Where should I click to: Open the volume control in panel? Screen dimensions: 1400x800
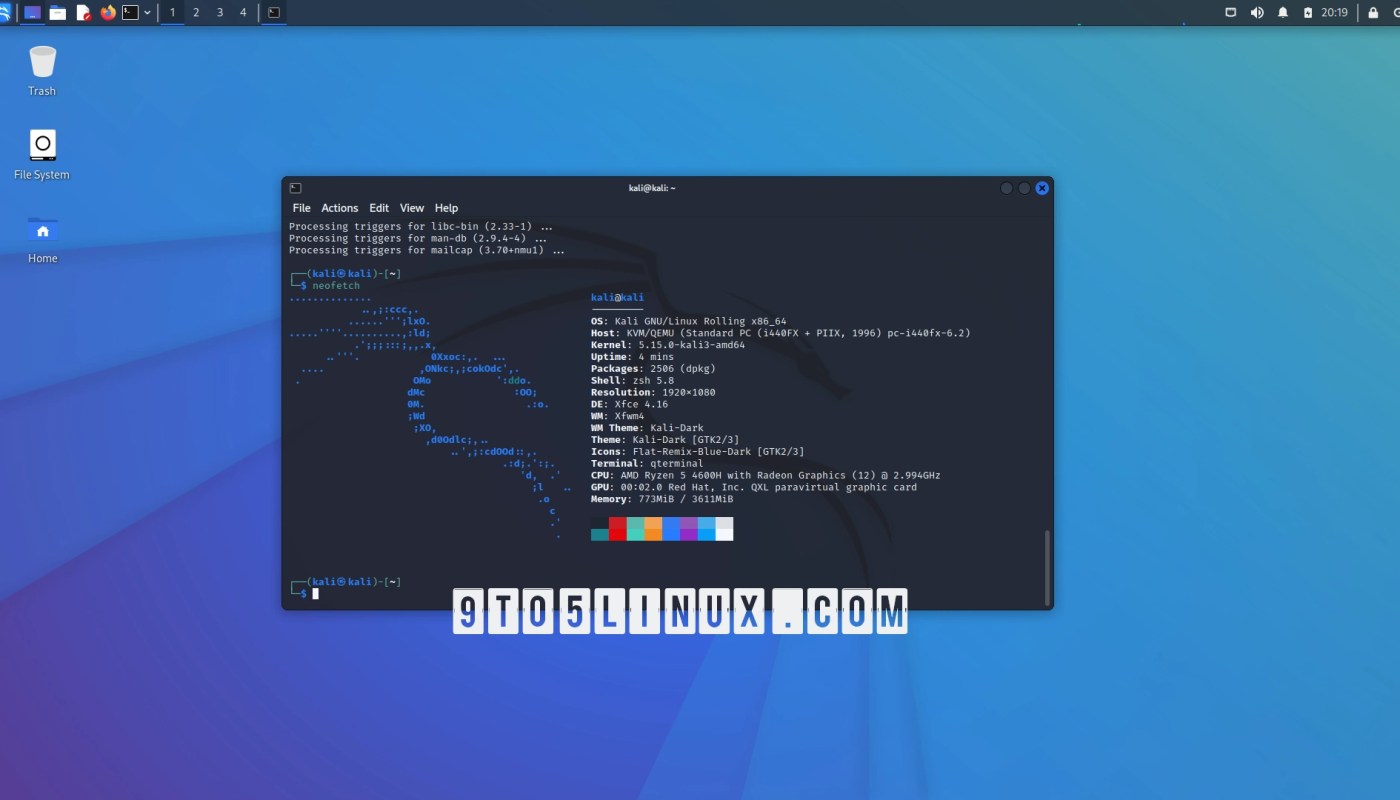tap(1257, 13)
